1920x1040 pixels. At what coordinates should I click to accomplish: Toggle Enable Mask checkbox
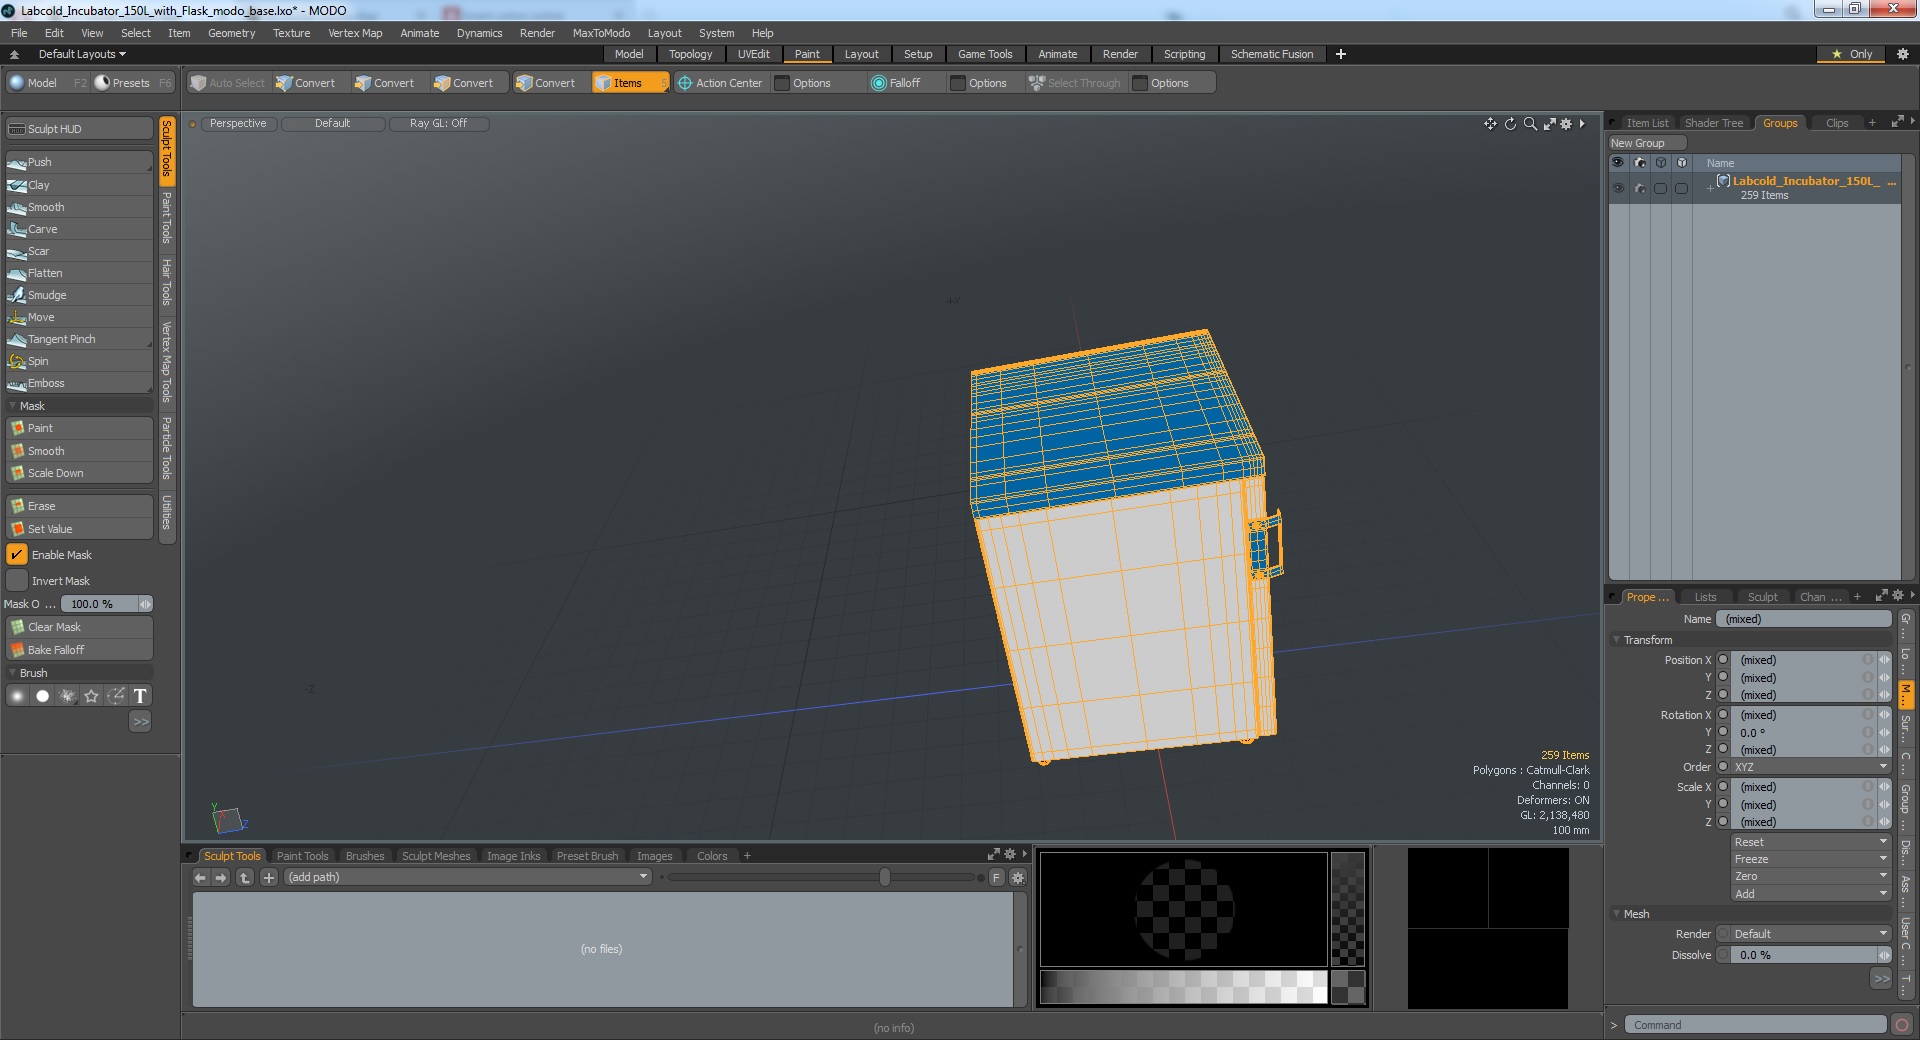tap(17, 555)
